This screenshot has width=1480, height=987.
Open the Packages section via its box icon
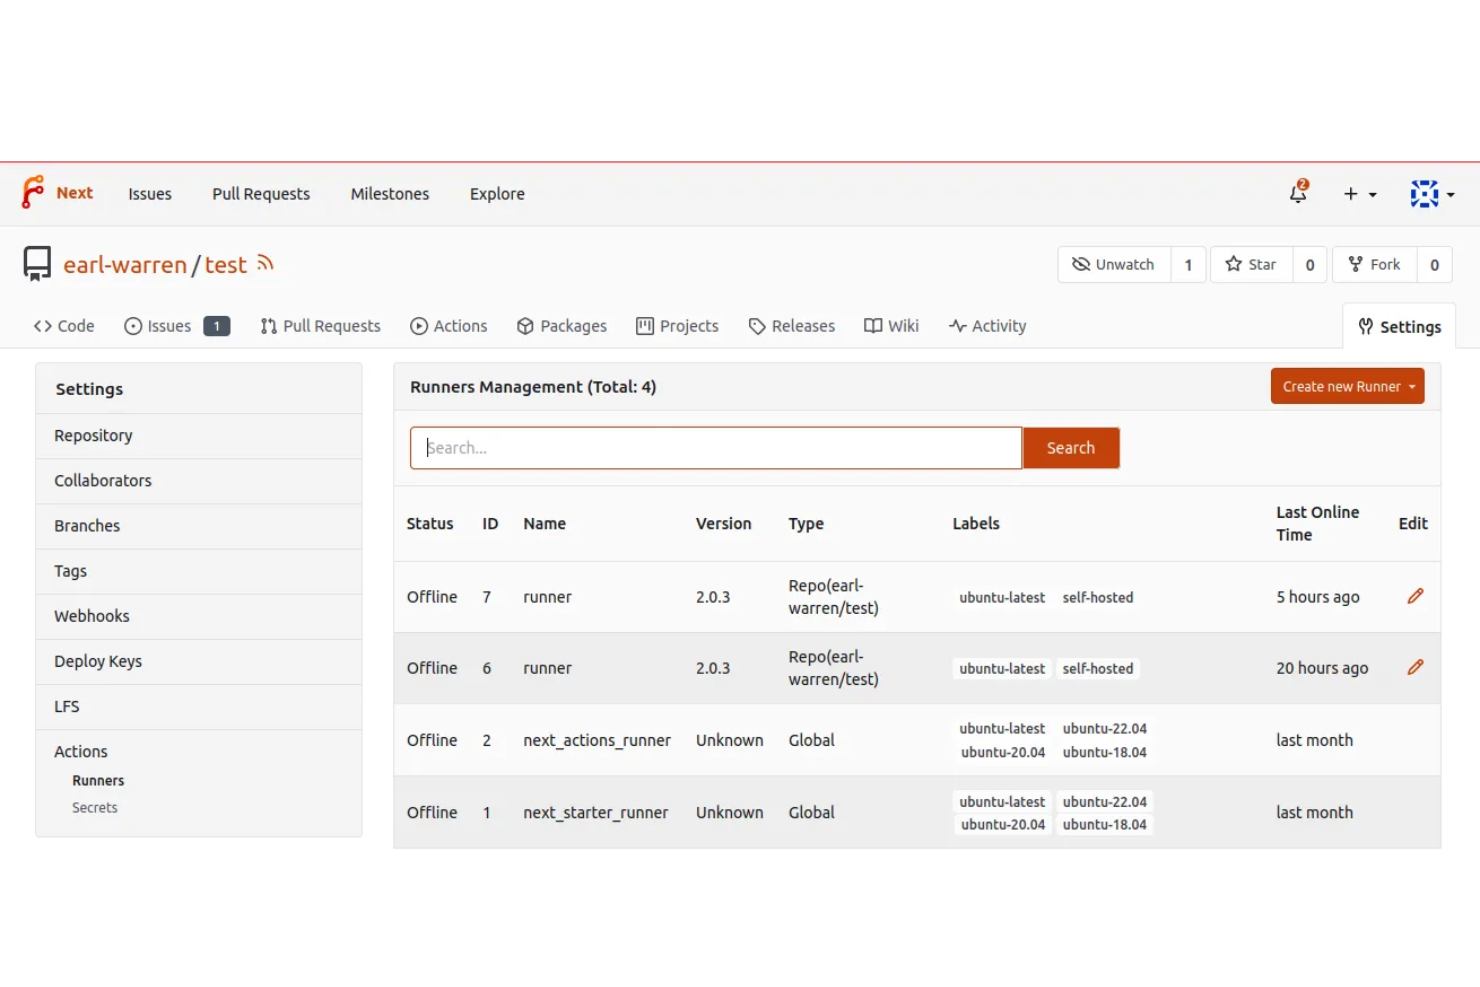coord(525,326)
